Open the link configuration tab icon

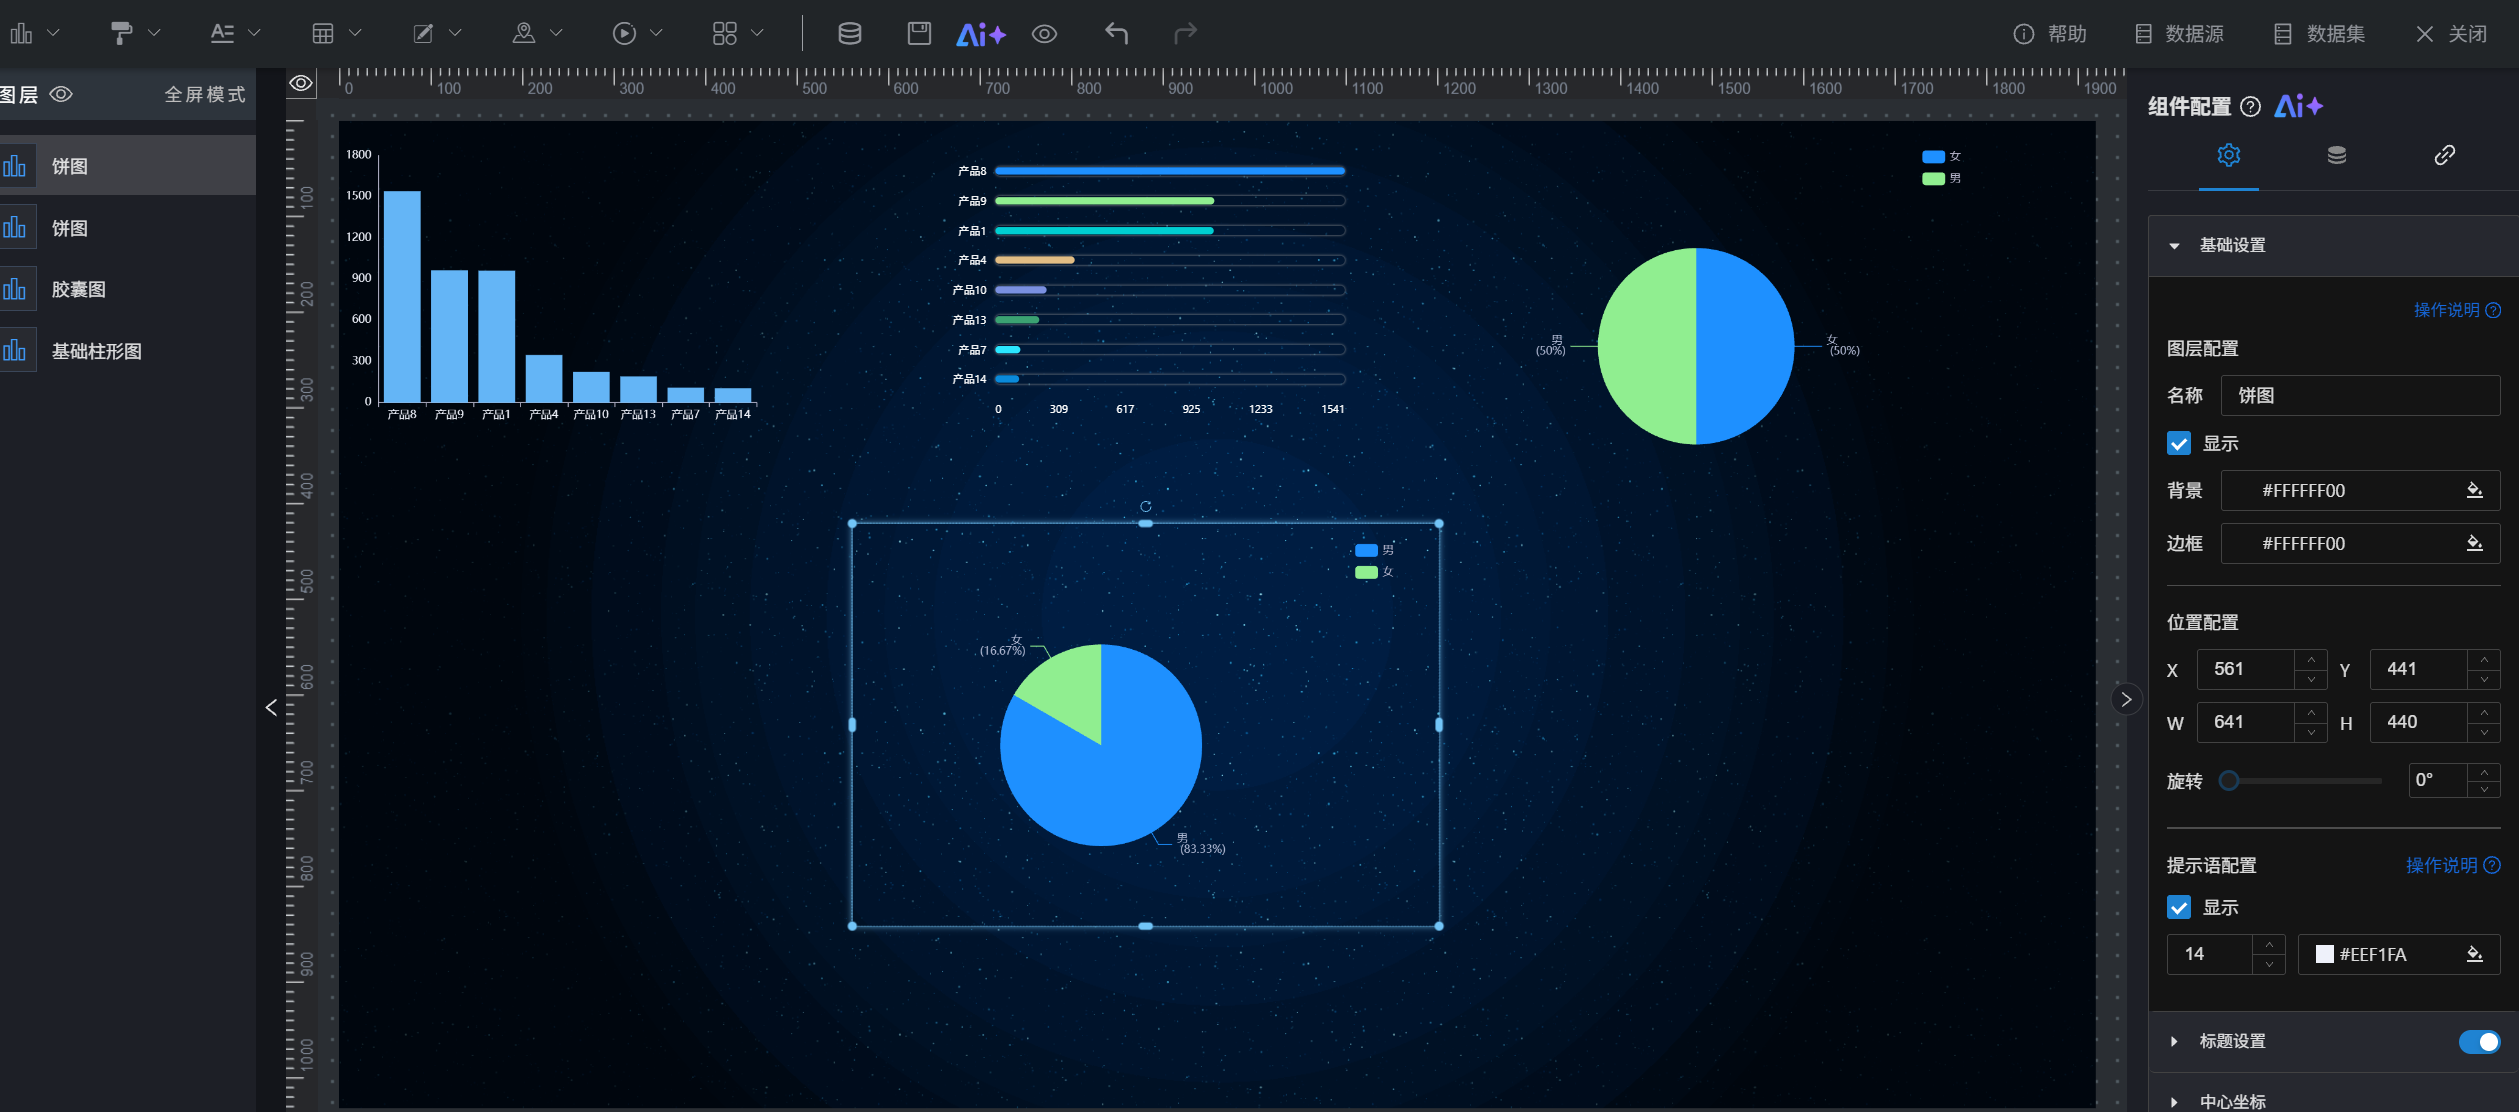coord(2443,155)
